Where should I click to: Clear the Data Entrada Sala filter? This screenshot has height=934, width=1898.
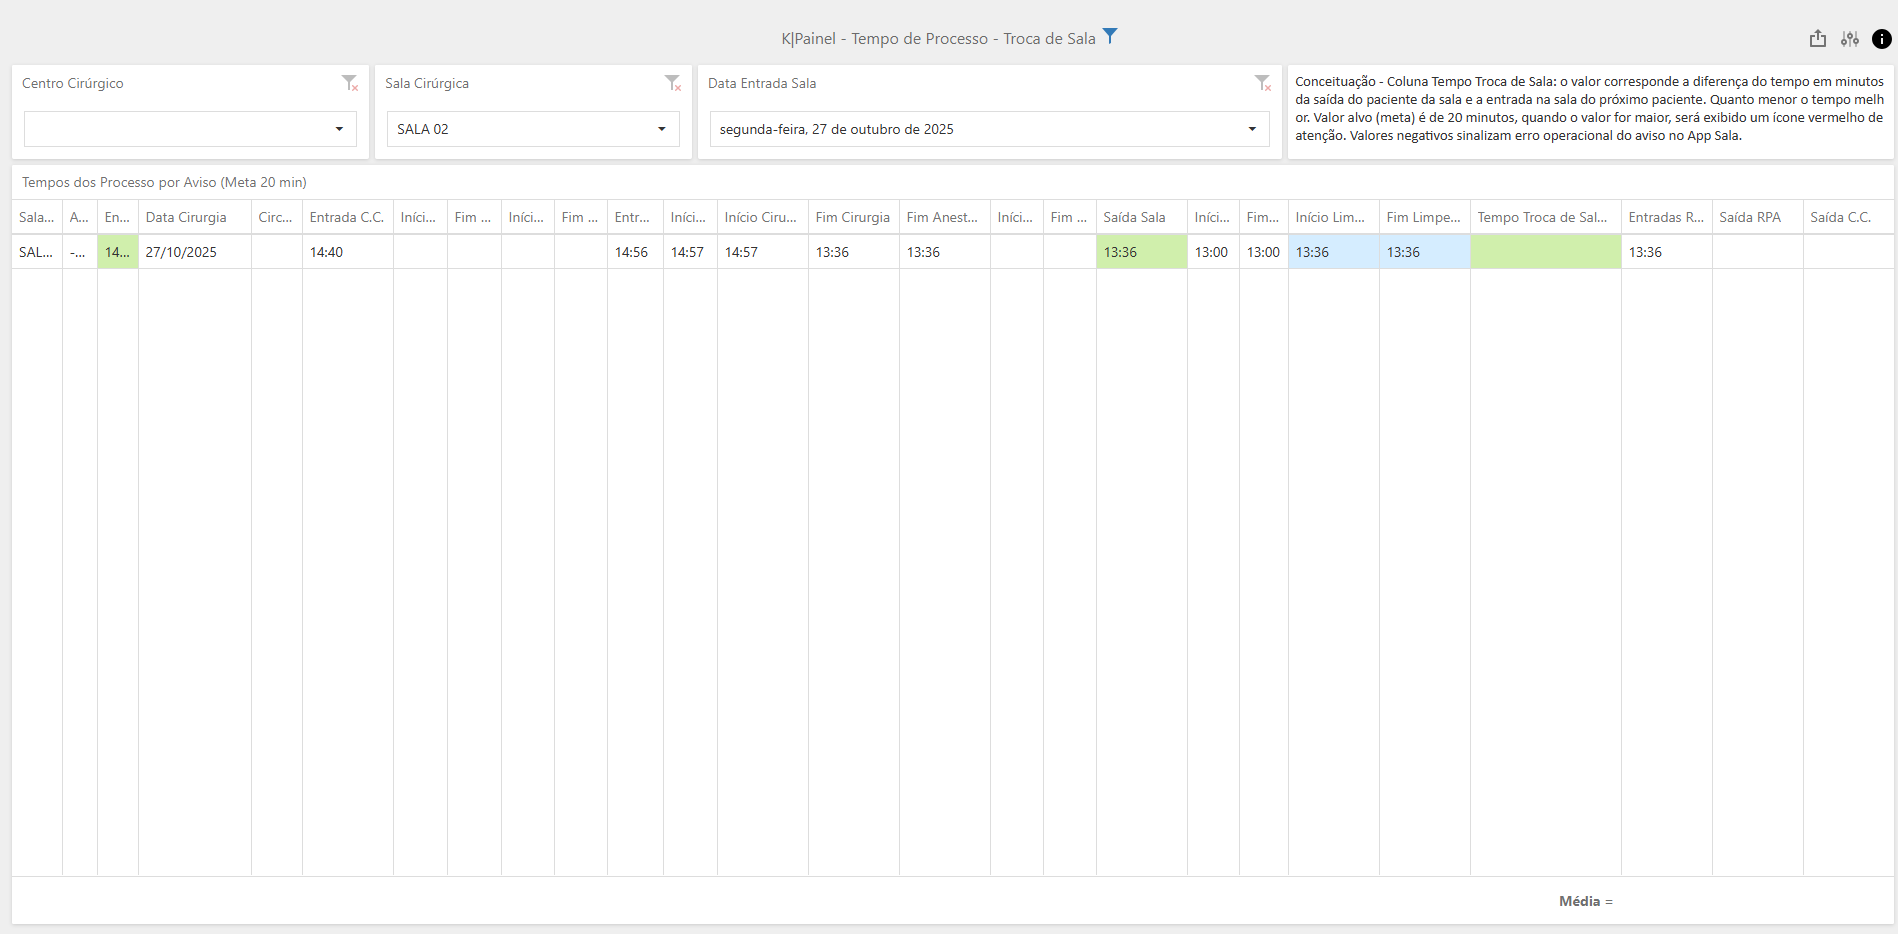point(1262,83)
